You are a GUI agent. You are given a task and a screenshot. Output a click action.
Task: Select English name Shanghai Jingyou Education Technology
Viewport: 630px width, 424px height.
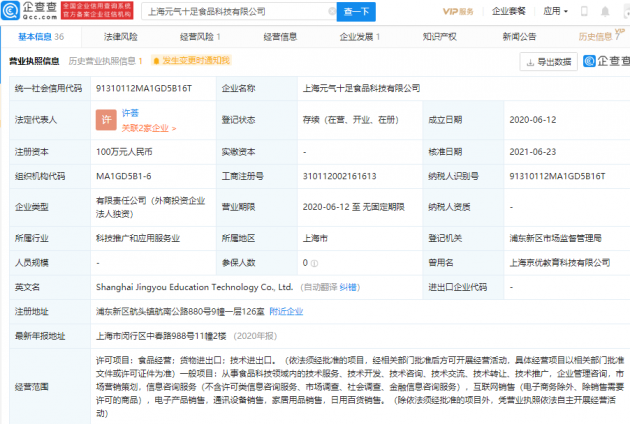coord(194,287)
